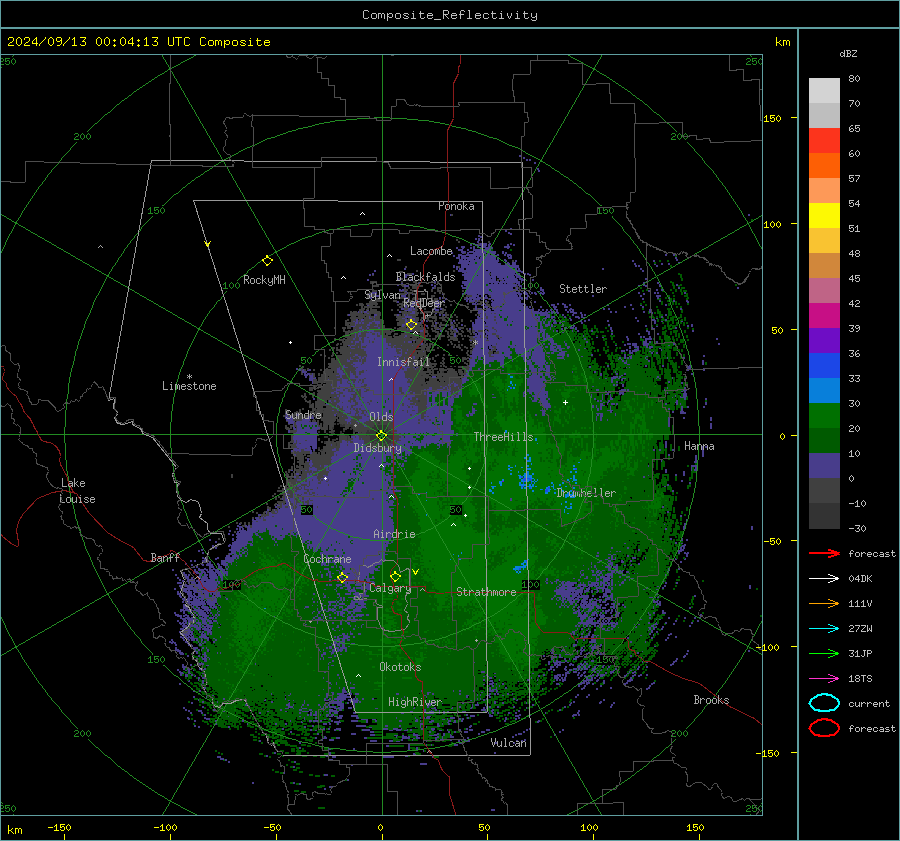The width and height of the screenshot is (900, 841).
Task: Click the 39 dBZ purple color swatch
Action: point(824,340)
